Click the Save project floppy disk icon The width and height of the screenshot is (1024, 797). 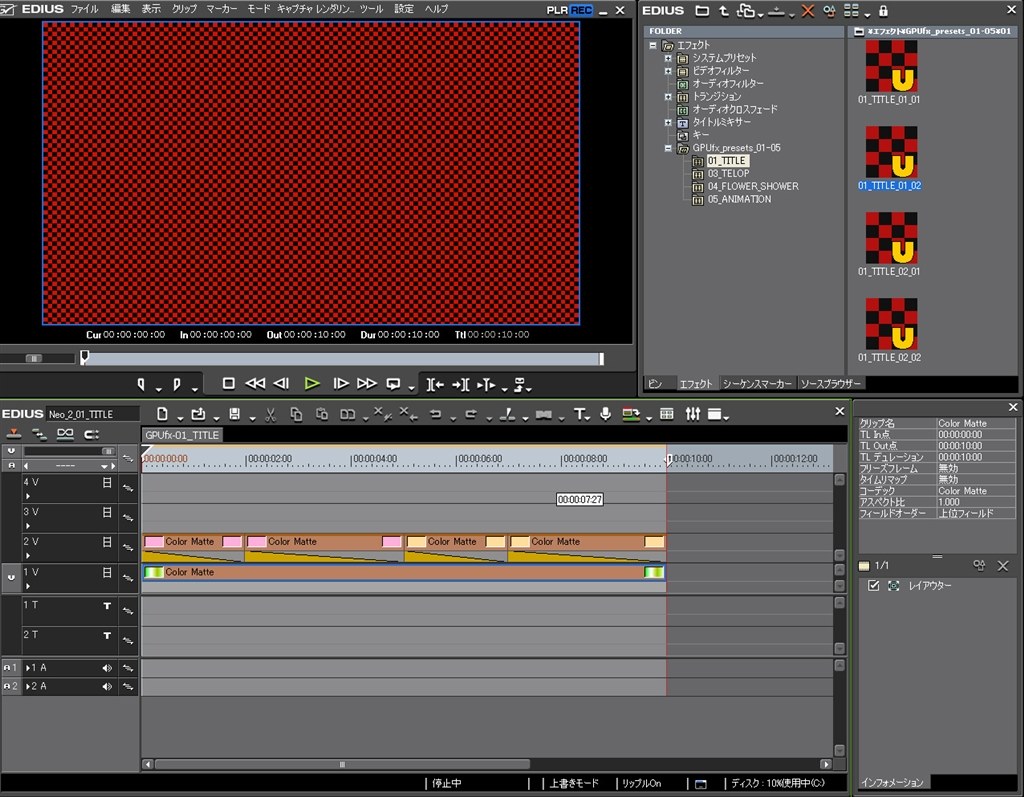234,414
